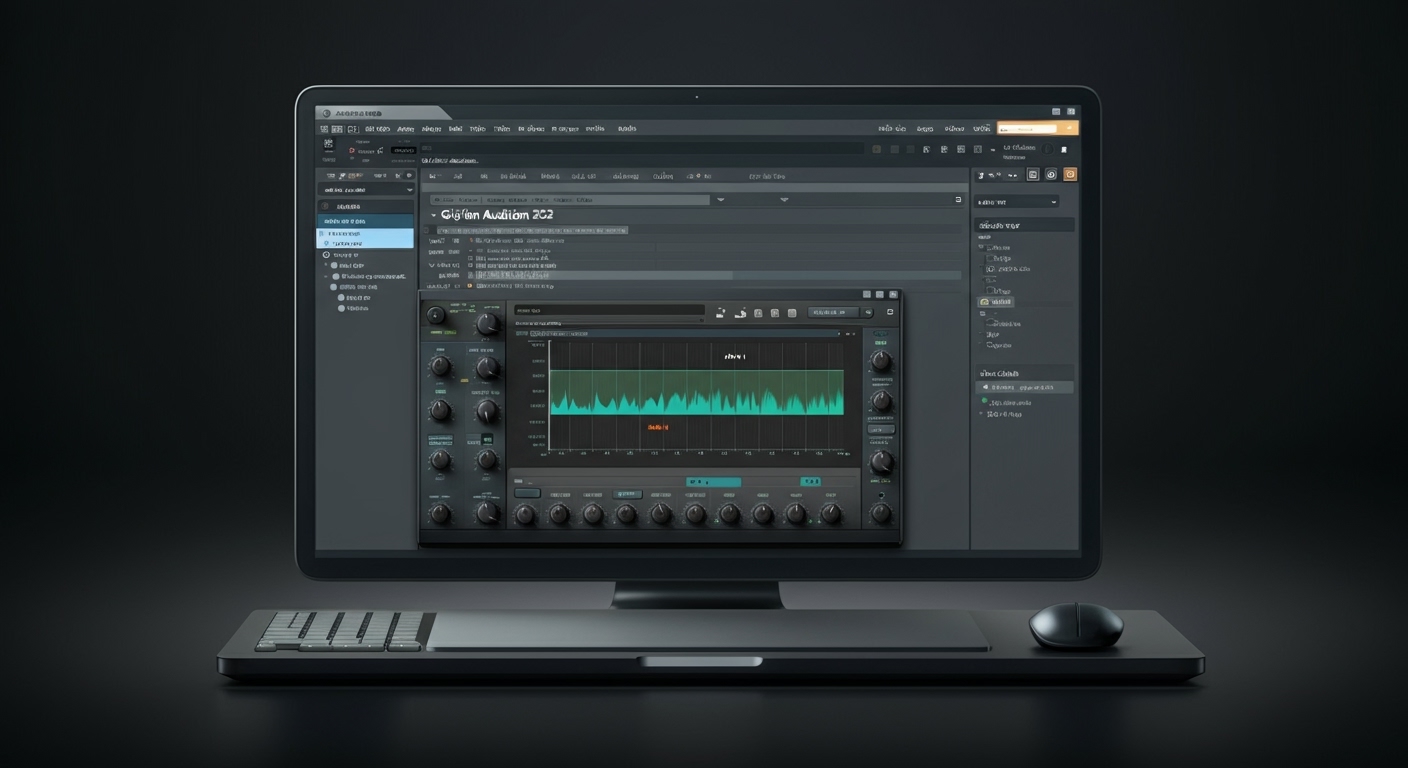Open the media browser icon beside the orange icon
Screen dimensions: 1408x768
tap(1033, 175)
